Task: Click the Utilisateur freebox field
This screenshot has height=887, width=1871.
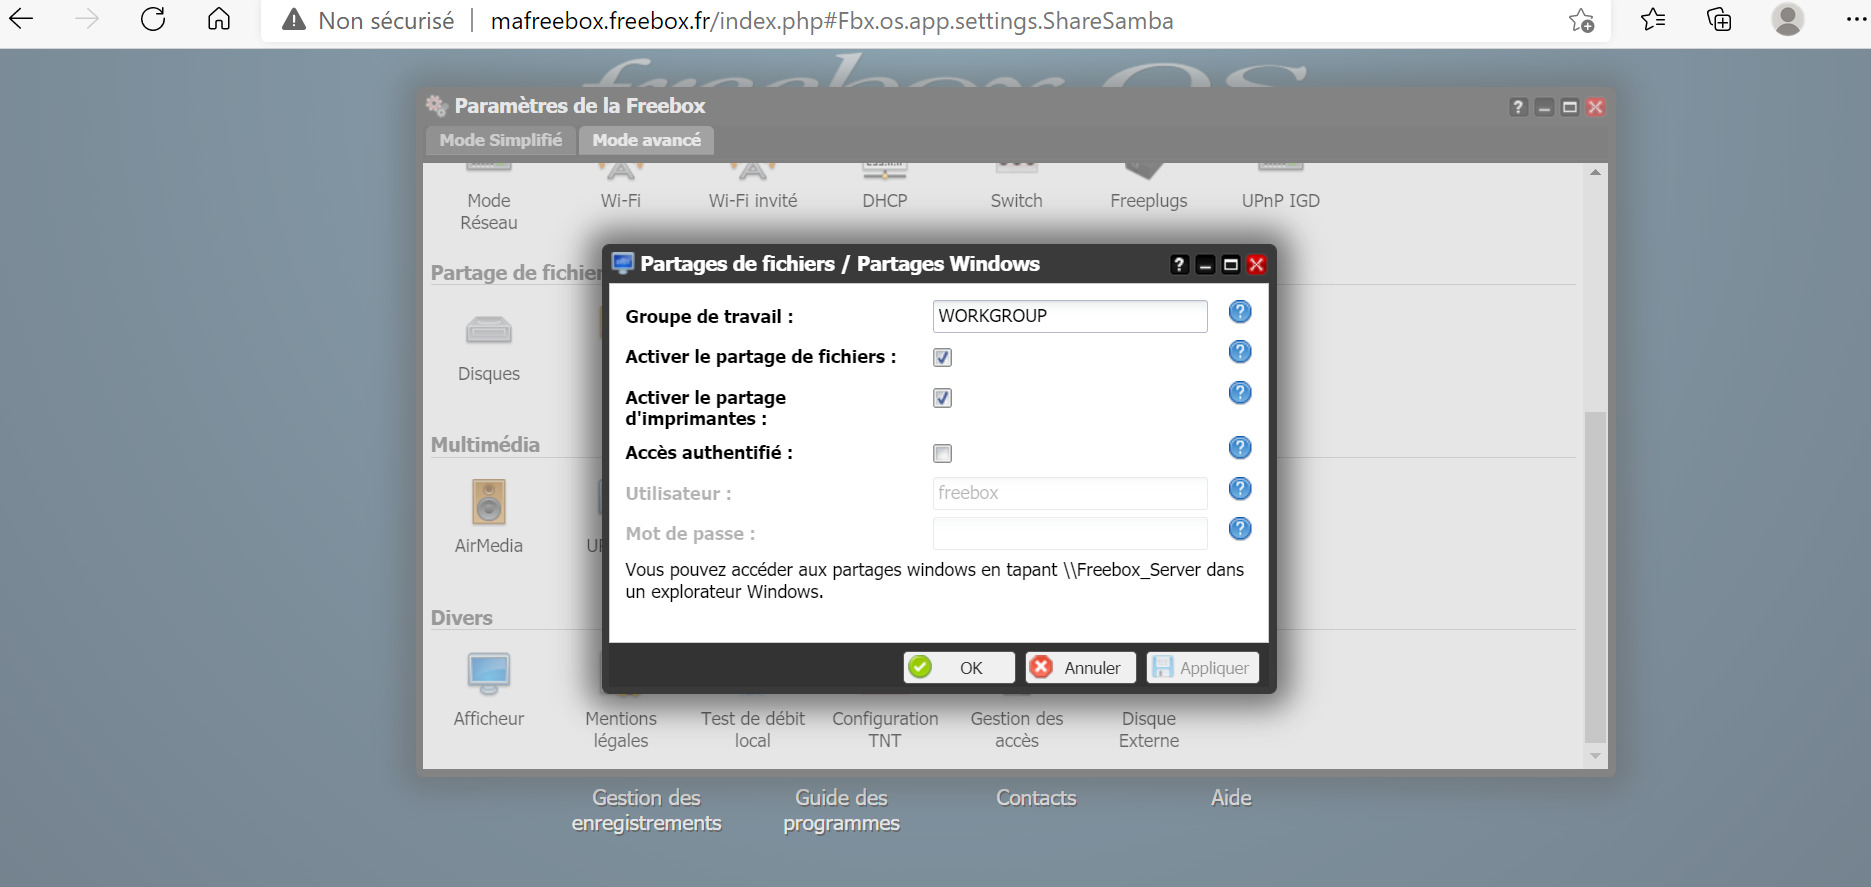Action: click(x=1070, y=493)
